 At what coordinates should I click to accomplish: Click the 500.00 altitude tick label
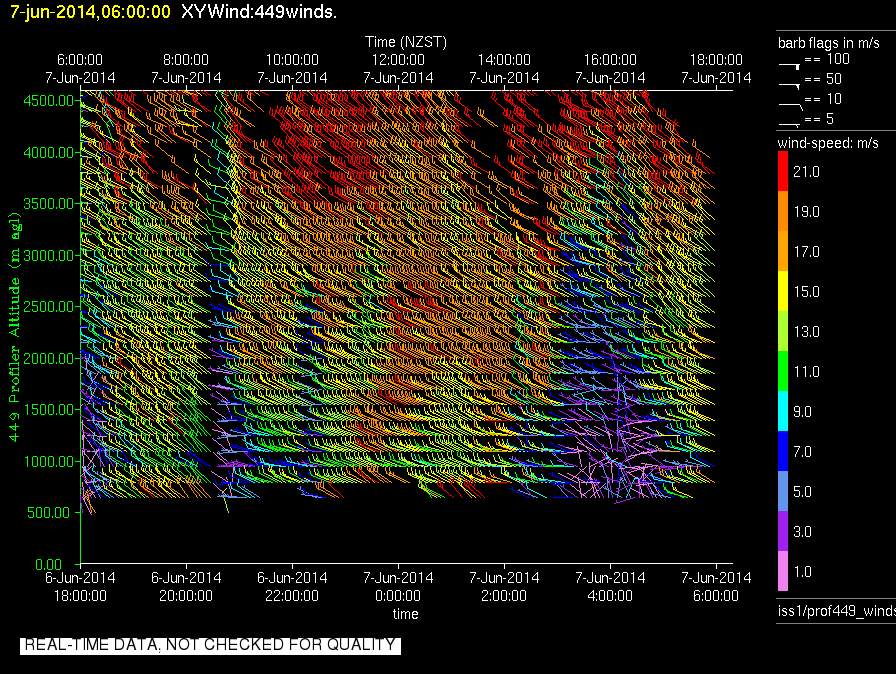[x=49, y=513]
